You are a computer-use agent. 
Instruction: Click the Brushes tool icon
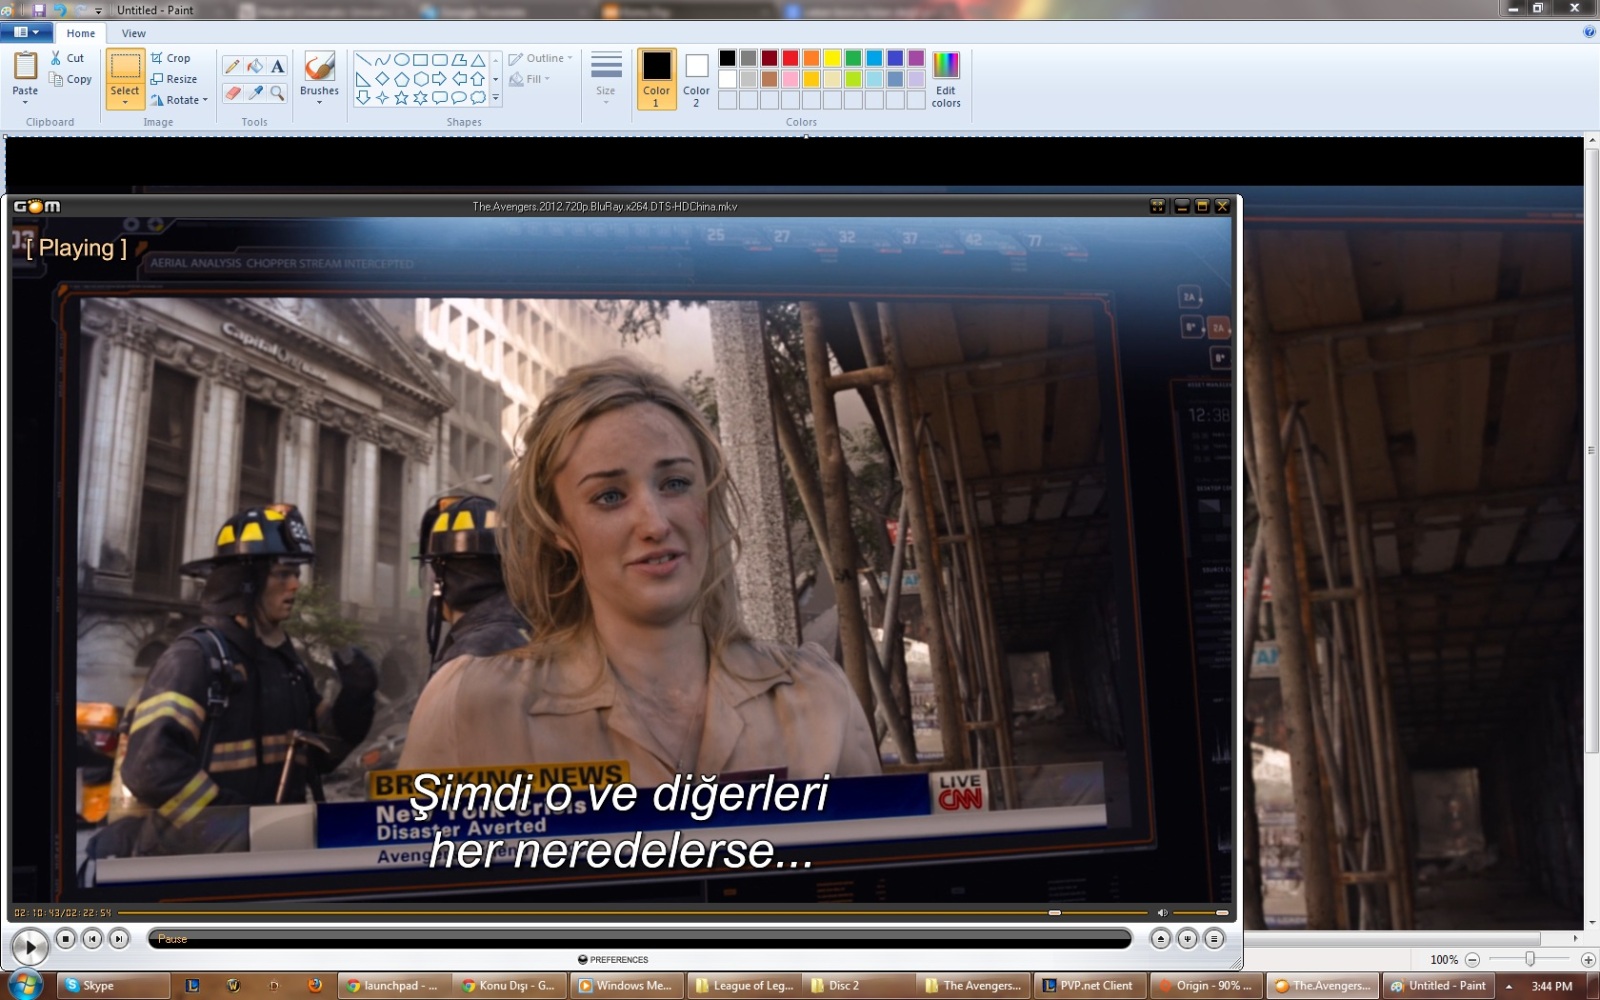click(x=319, y=67)
